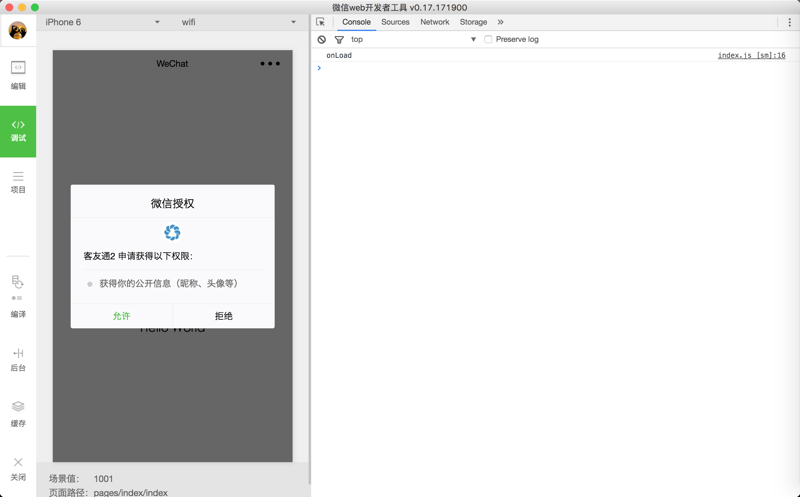Activate the inspect element picker icon
Viewport: 800px width, 497px height.
(x=320, y=22)
